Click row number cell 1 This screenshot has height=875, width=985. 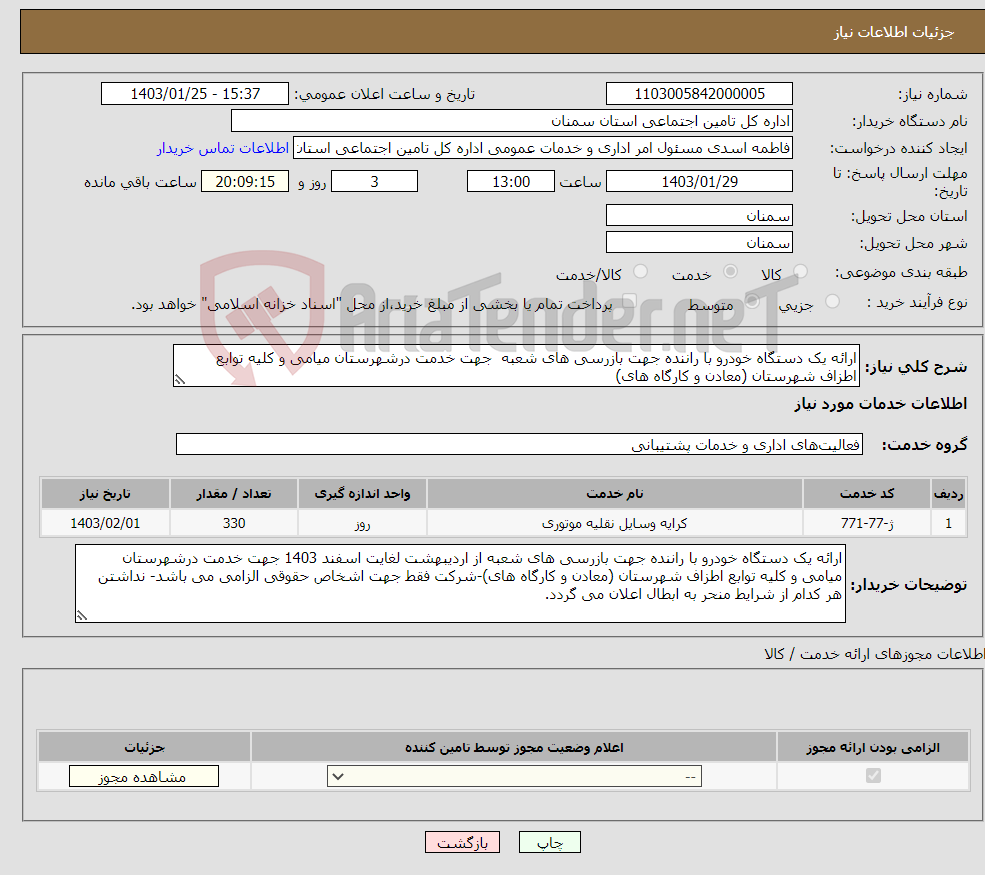click(x=949, y=523)
